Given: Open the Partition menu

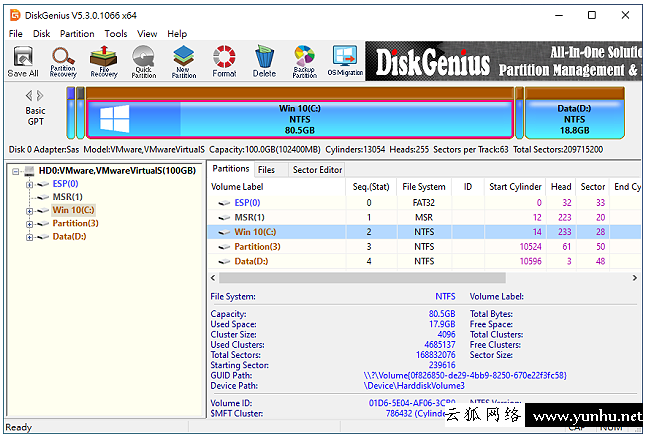Looking at the screenshot, I should pos(77,34).
